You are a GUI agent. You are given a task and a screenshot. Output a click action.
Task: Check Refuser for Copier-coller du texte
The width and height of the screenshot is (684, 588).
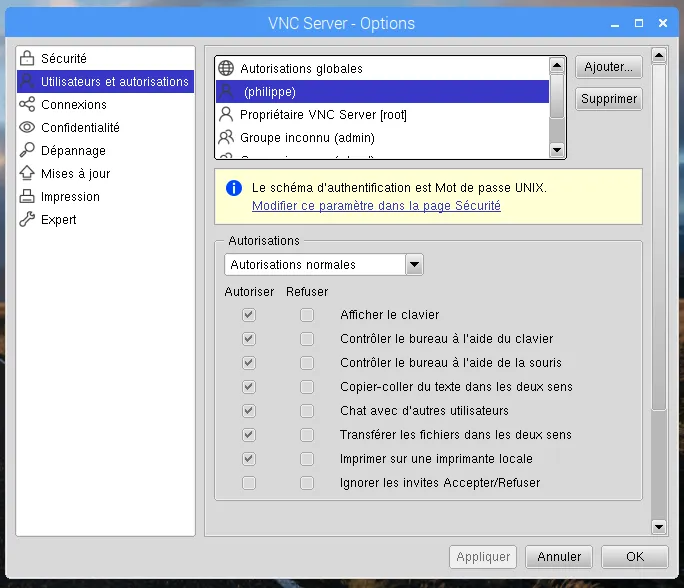point(307,386)
